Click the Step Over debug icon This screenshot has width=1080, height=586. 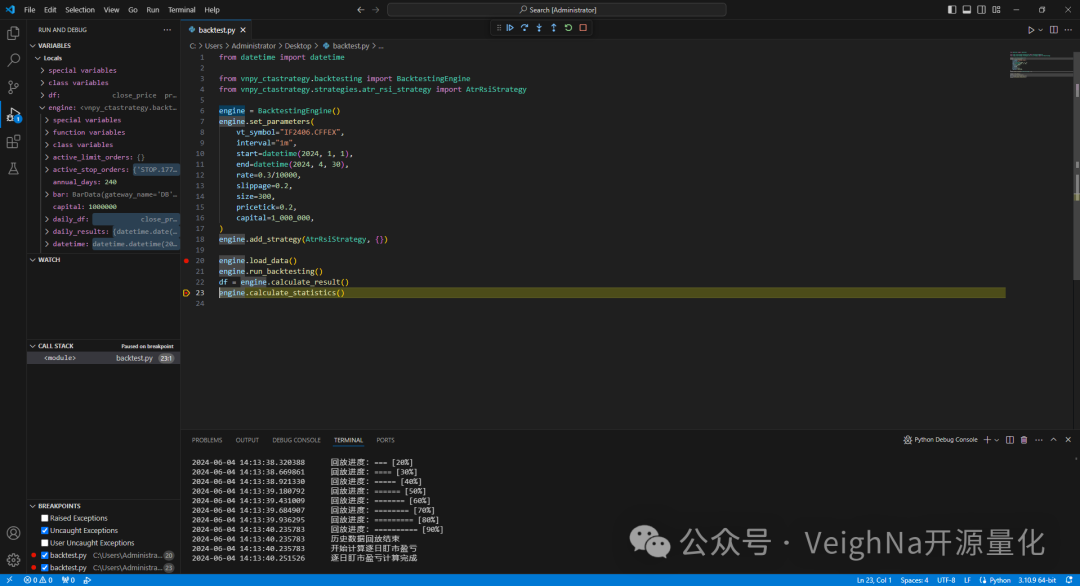point(524,28)
